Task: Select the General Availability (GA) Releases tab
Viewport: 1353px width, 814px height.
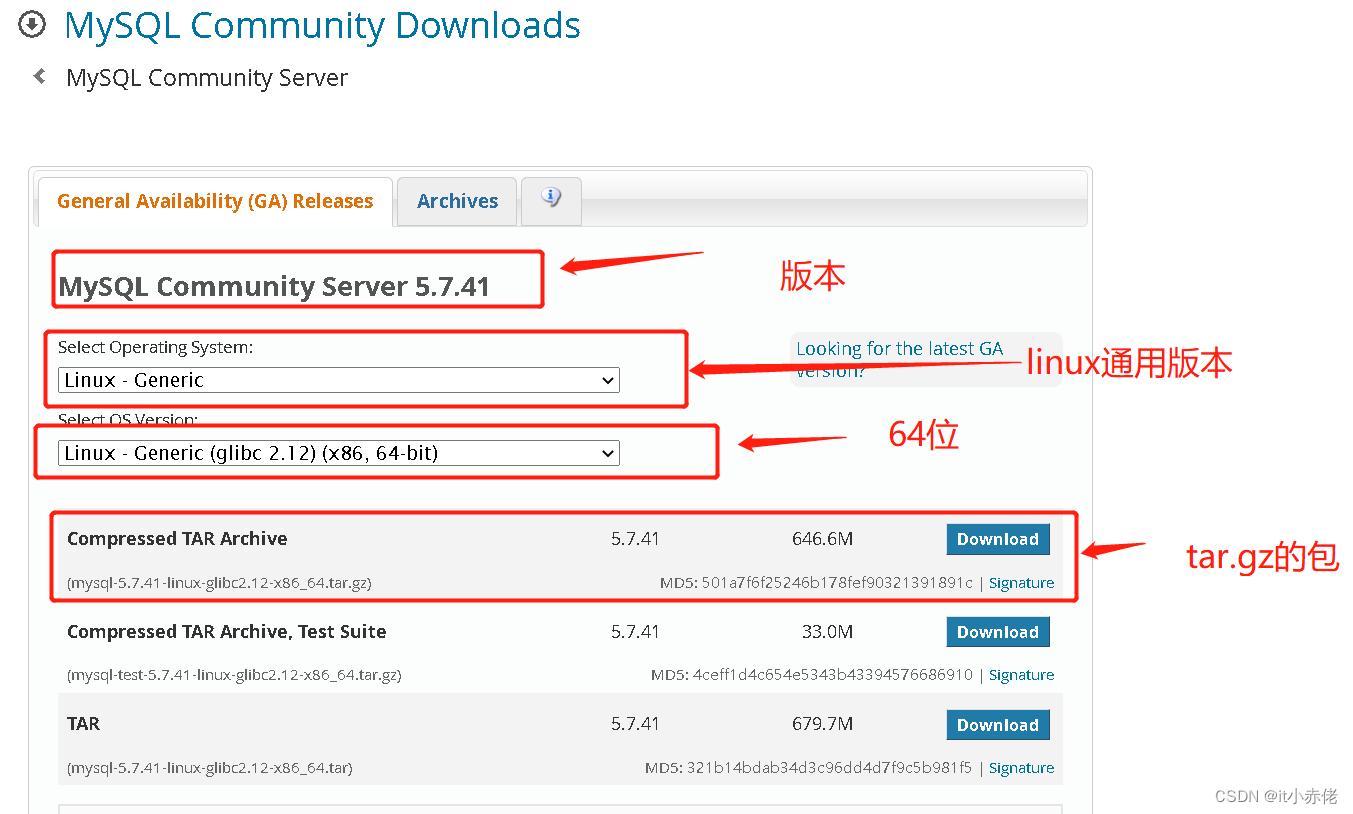Action: [214, 200]
